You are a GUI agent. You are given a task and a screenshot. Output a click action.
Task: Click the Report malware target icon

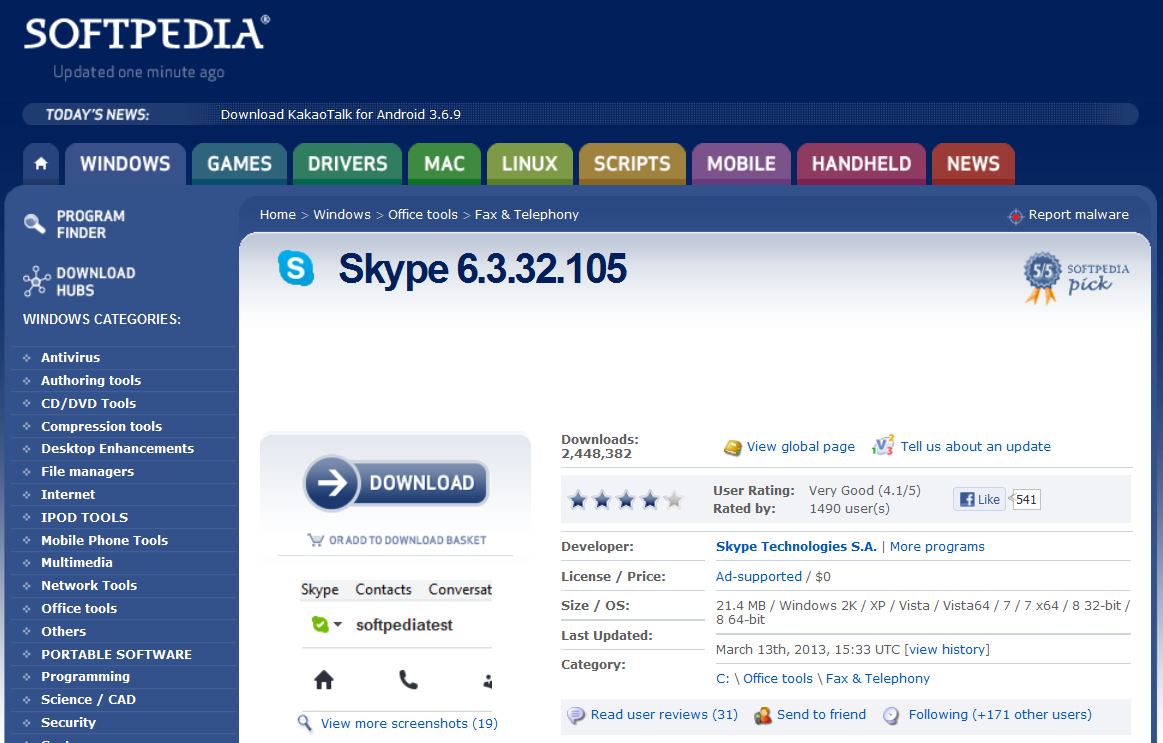(x=1015, y=216)
